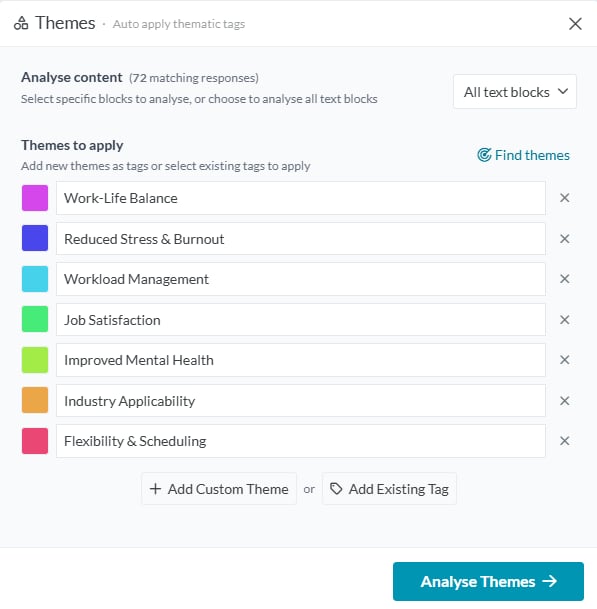Change red color of Flexibility & Scheduling
597x609 pixels.
coord(35,441)
